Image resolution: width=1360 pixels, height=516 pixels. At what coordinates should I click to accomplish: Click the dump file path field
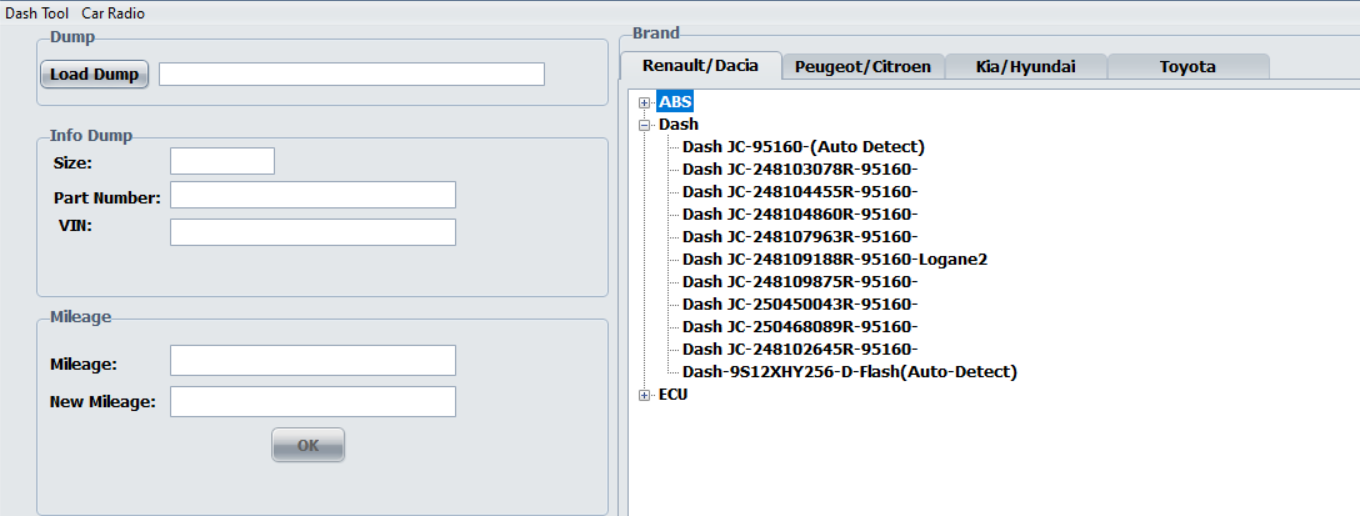351,74
